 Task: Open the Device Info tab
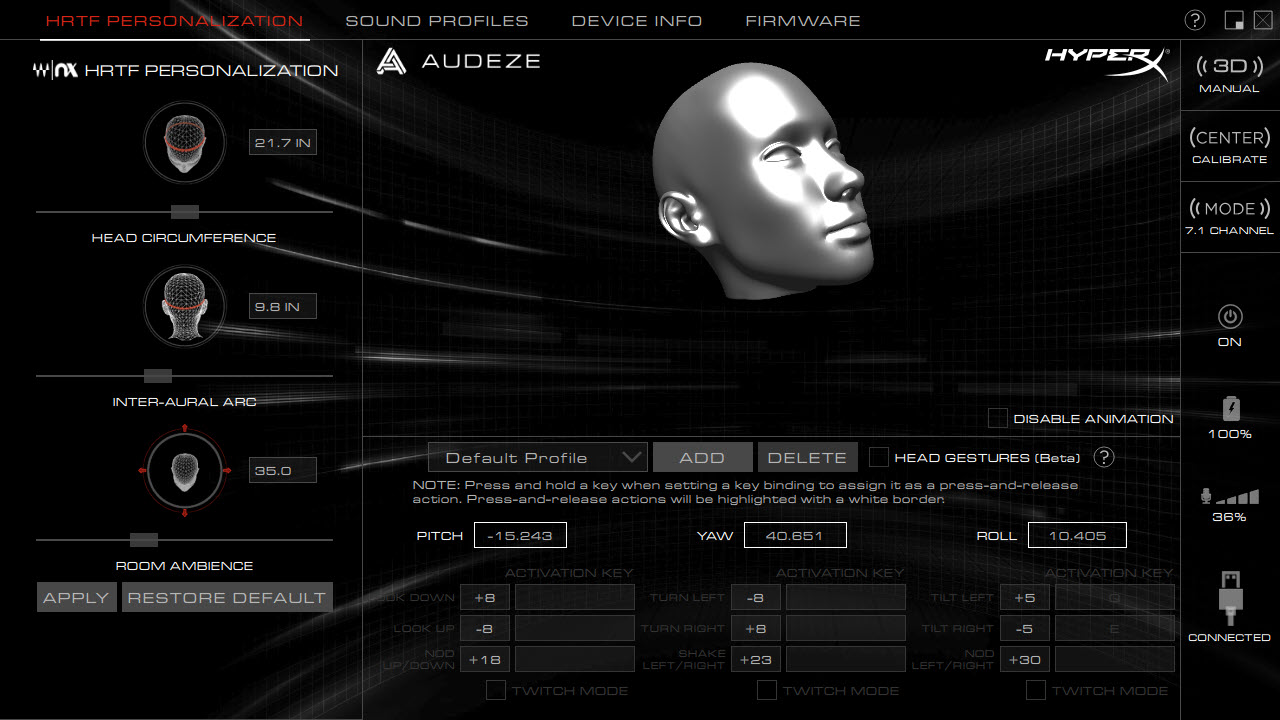pos(637,20)
